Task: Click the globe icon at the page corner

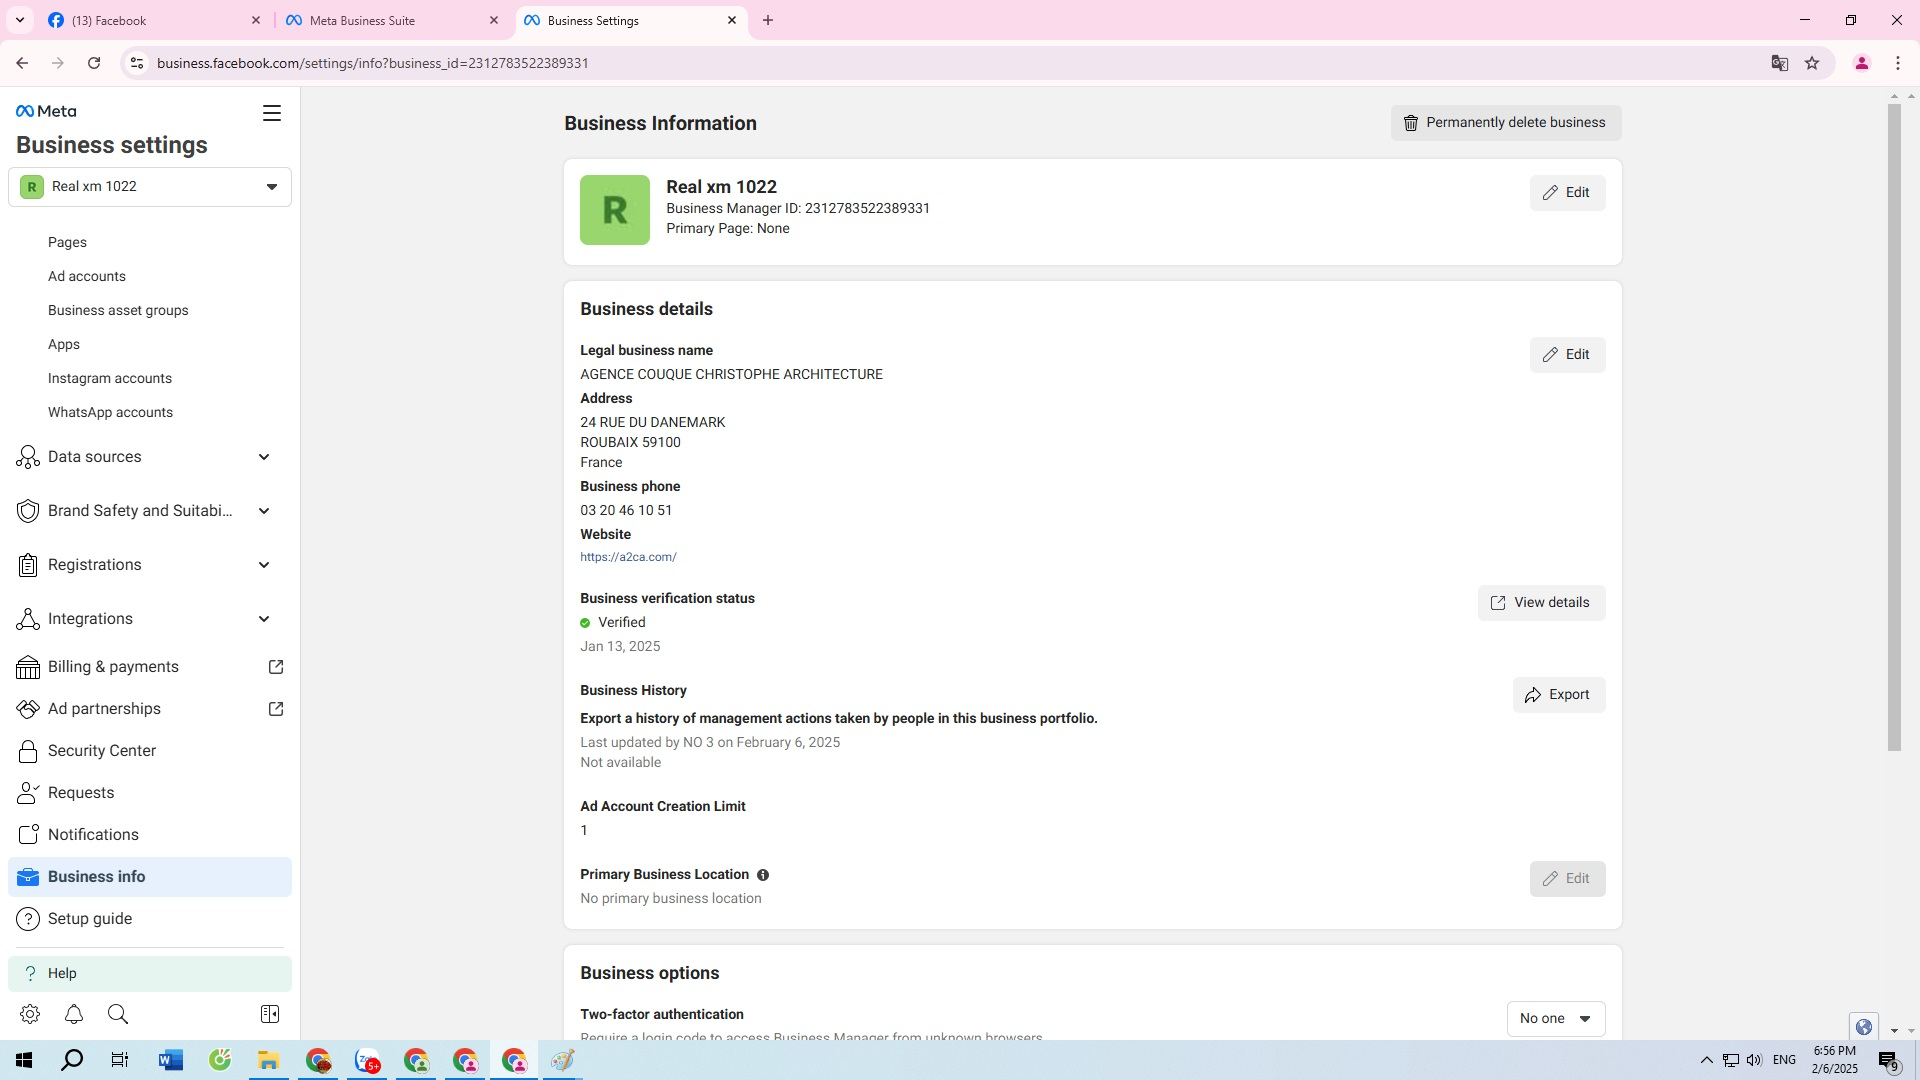Action: (x=1864, y=1027)
